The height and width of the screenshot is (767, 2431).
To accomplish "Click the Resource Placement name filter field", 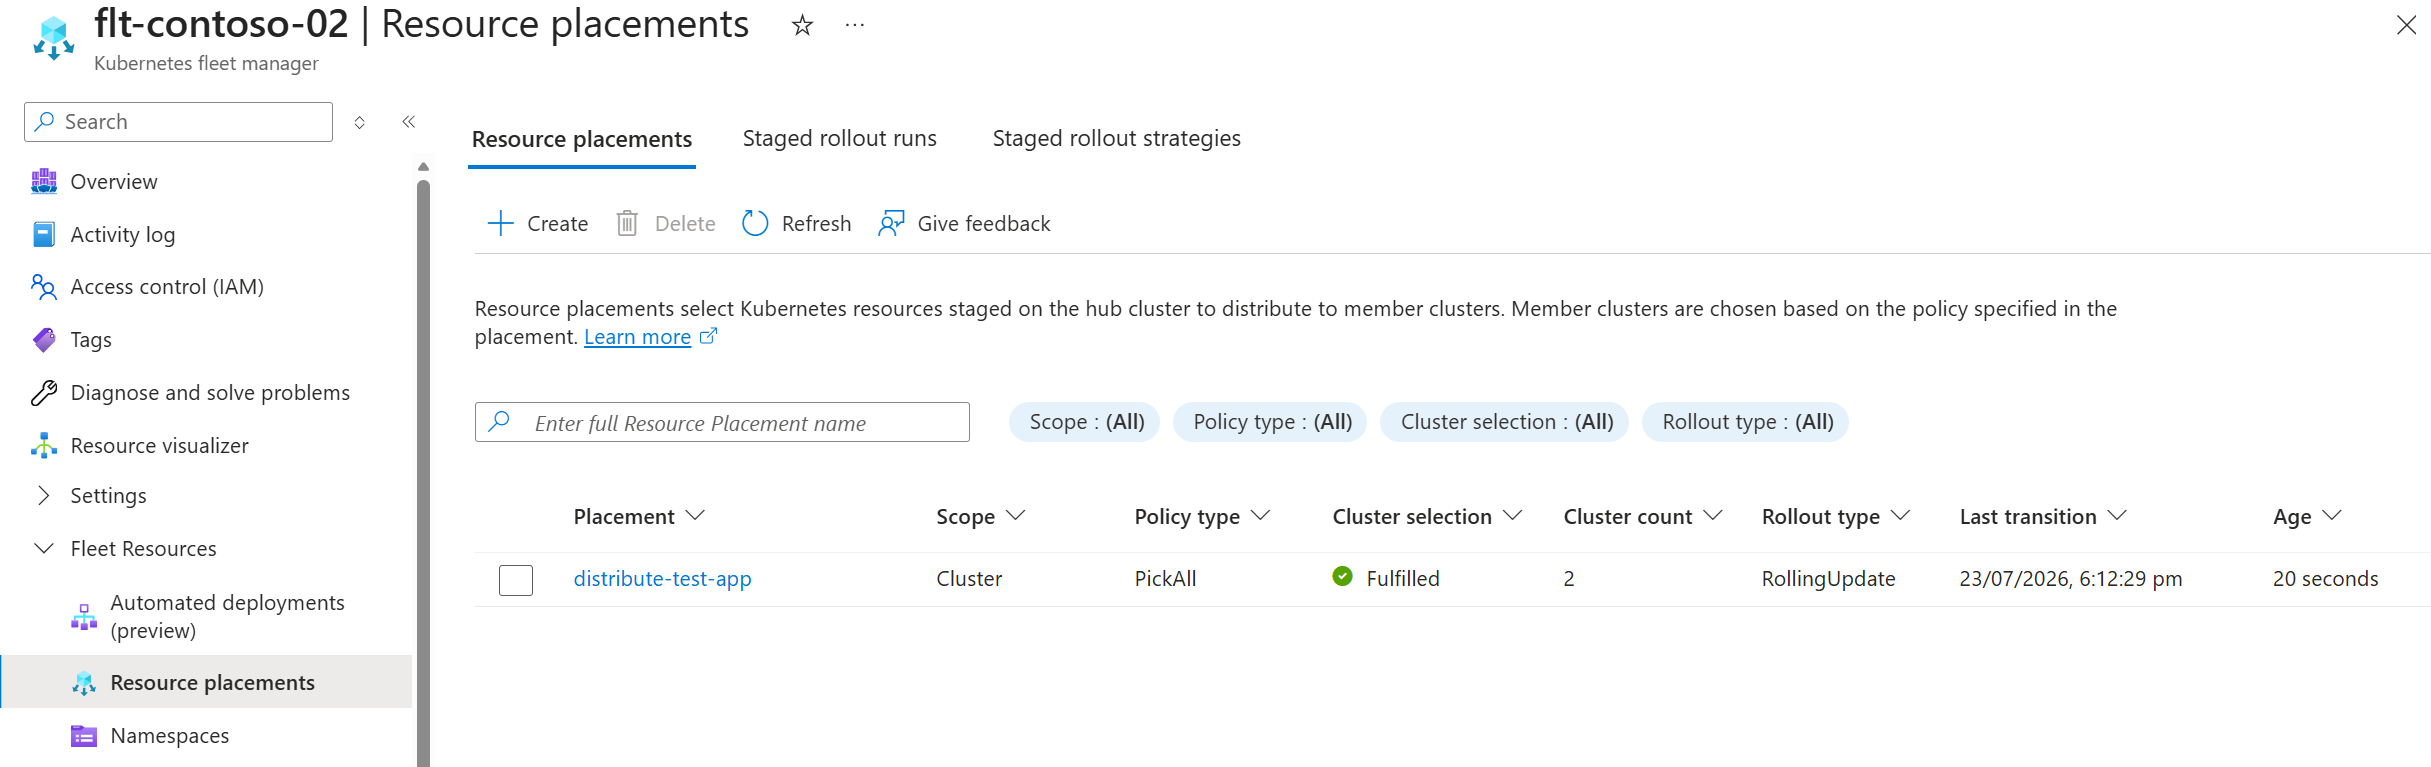I will coord(722,422).
